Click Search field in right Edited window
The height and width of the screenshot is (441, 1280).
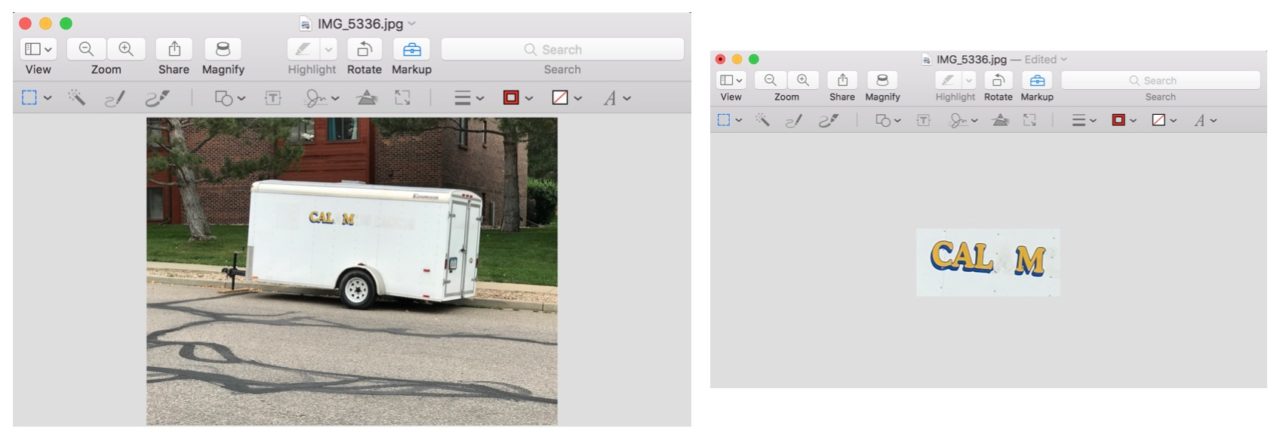tap(1160, 80)
